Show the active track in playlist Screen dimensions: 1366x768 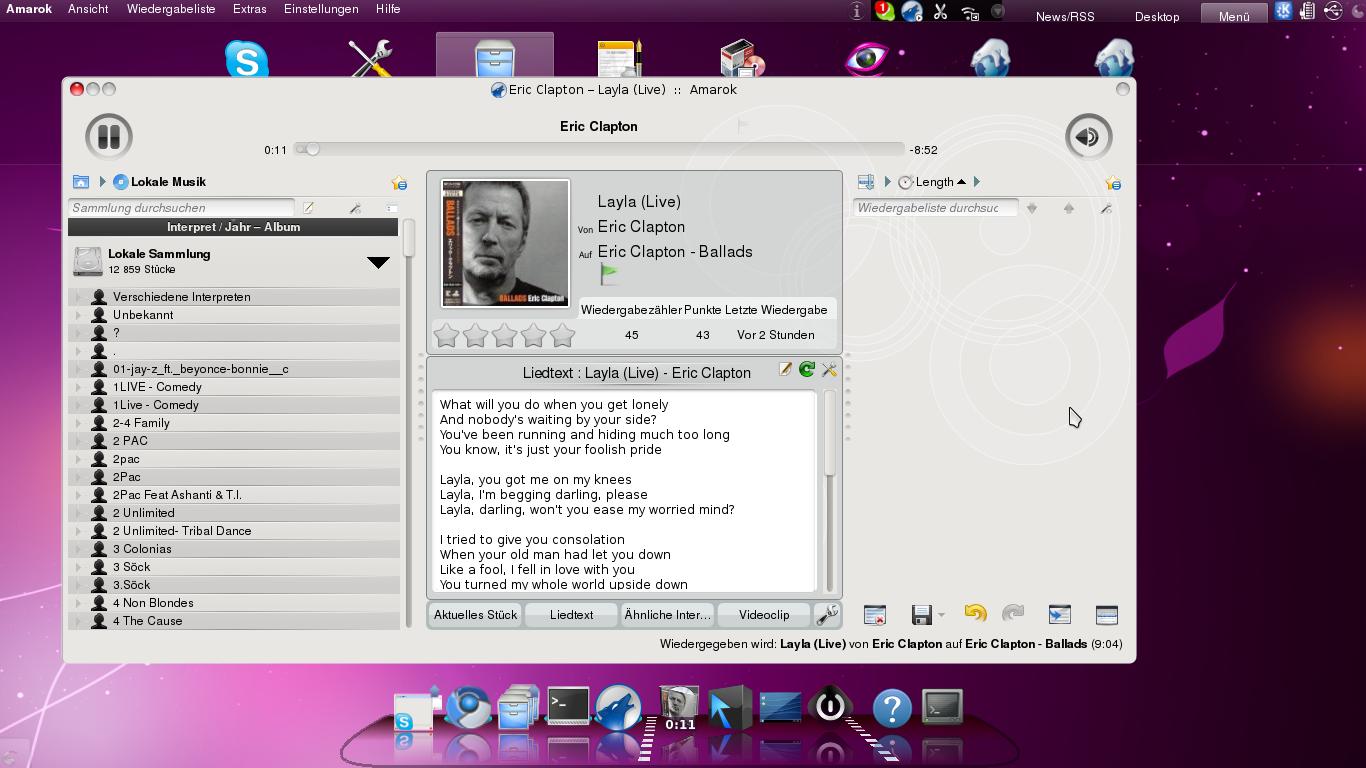tap(1059, 615)
